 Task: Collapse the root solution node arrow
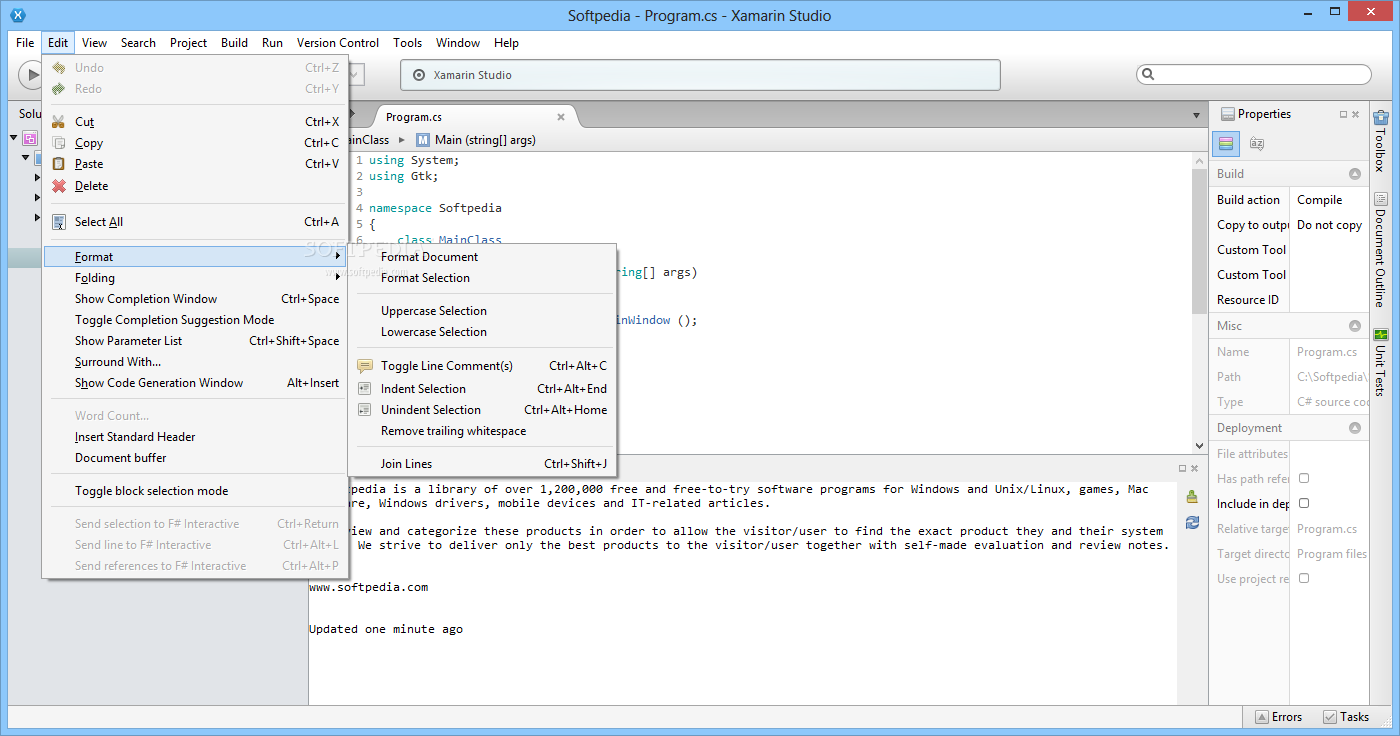click(14, 138)
